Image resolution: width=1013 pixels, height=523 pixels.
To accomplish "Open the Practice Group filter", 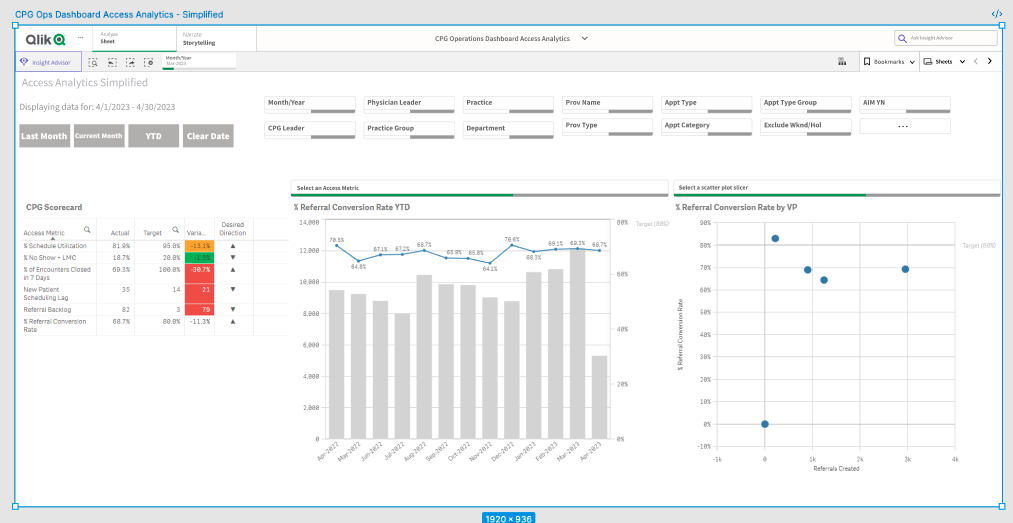I will (410, 129).
